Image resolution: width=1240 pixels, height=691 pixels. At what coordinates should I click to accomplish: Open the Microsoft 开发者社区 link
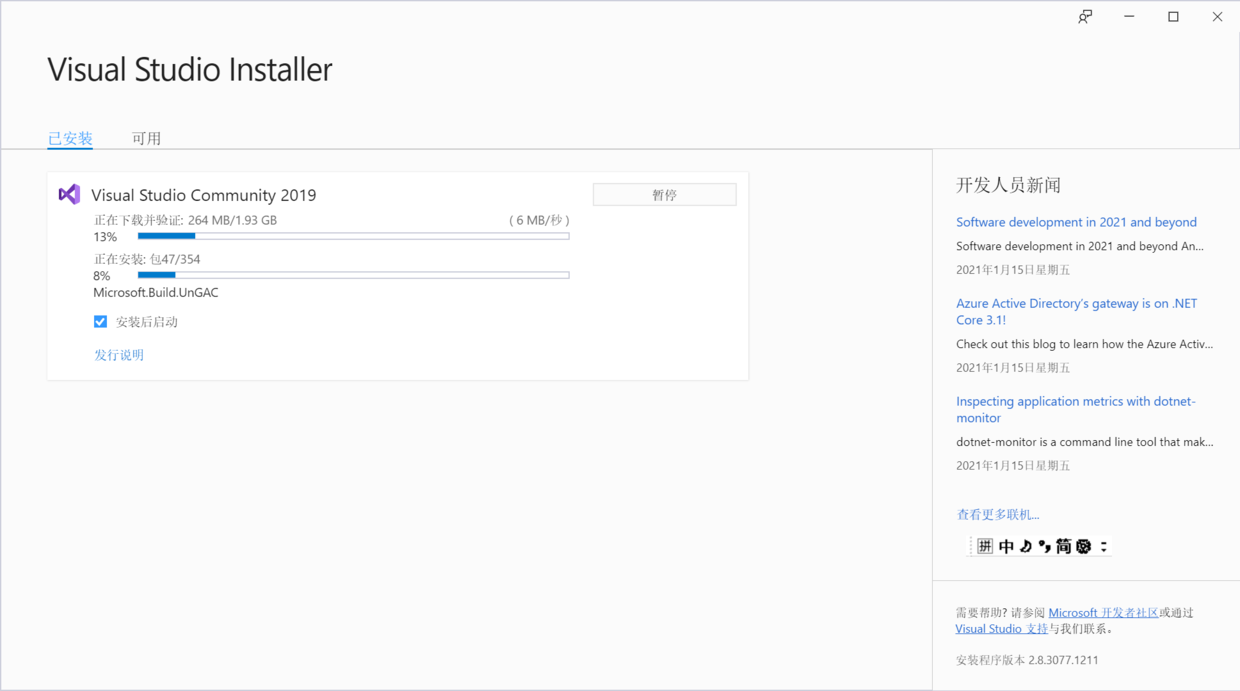tap(1103, 613)
